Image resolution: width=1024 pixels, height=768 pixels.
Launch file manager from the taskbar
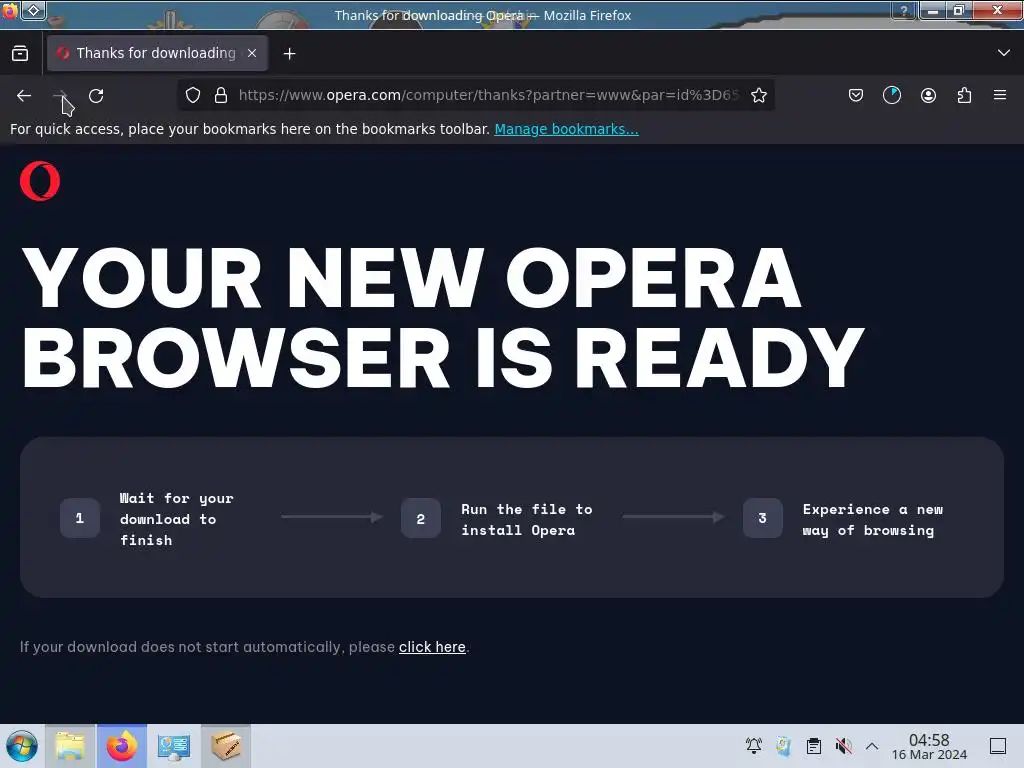point(71,746)
